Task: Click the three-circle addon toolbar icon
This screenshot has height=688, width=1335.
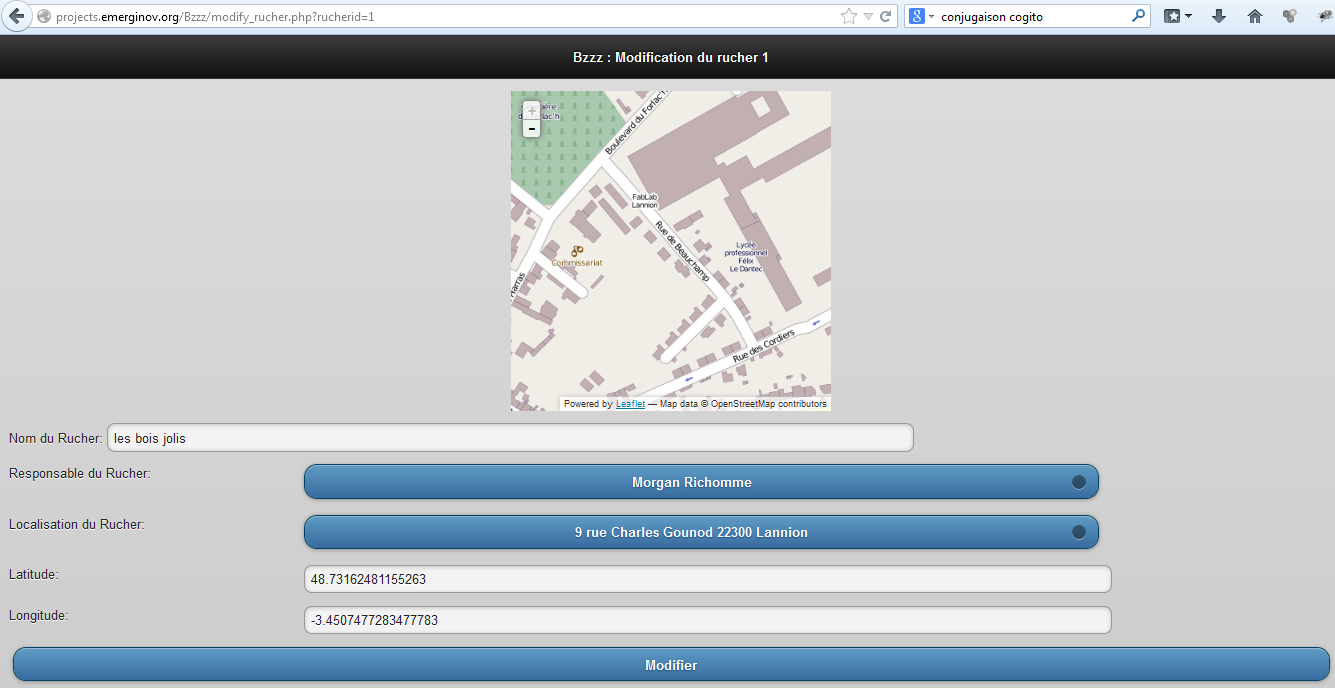Action: pyautogui.click(x=1290, y=16)
